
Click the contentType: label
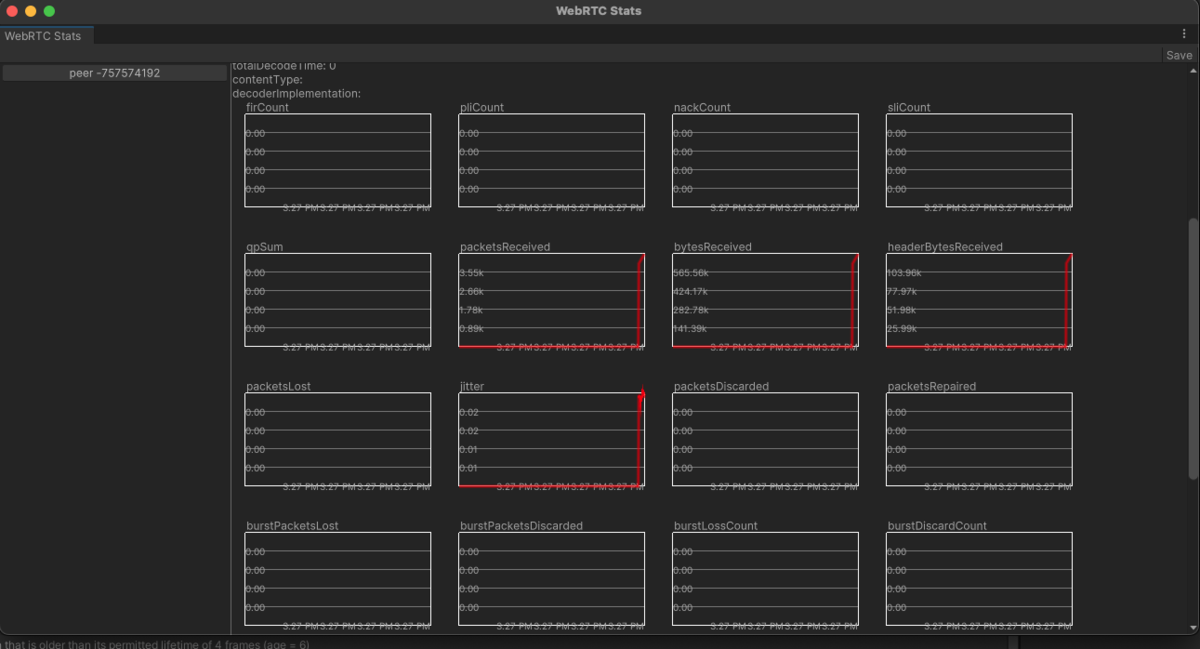[x=267, y=80]
